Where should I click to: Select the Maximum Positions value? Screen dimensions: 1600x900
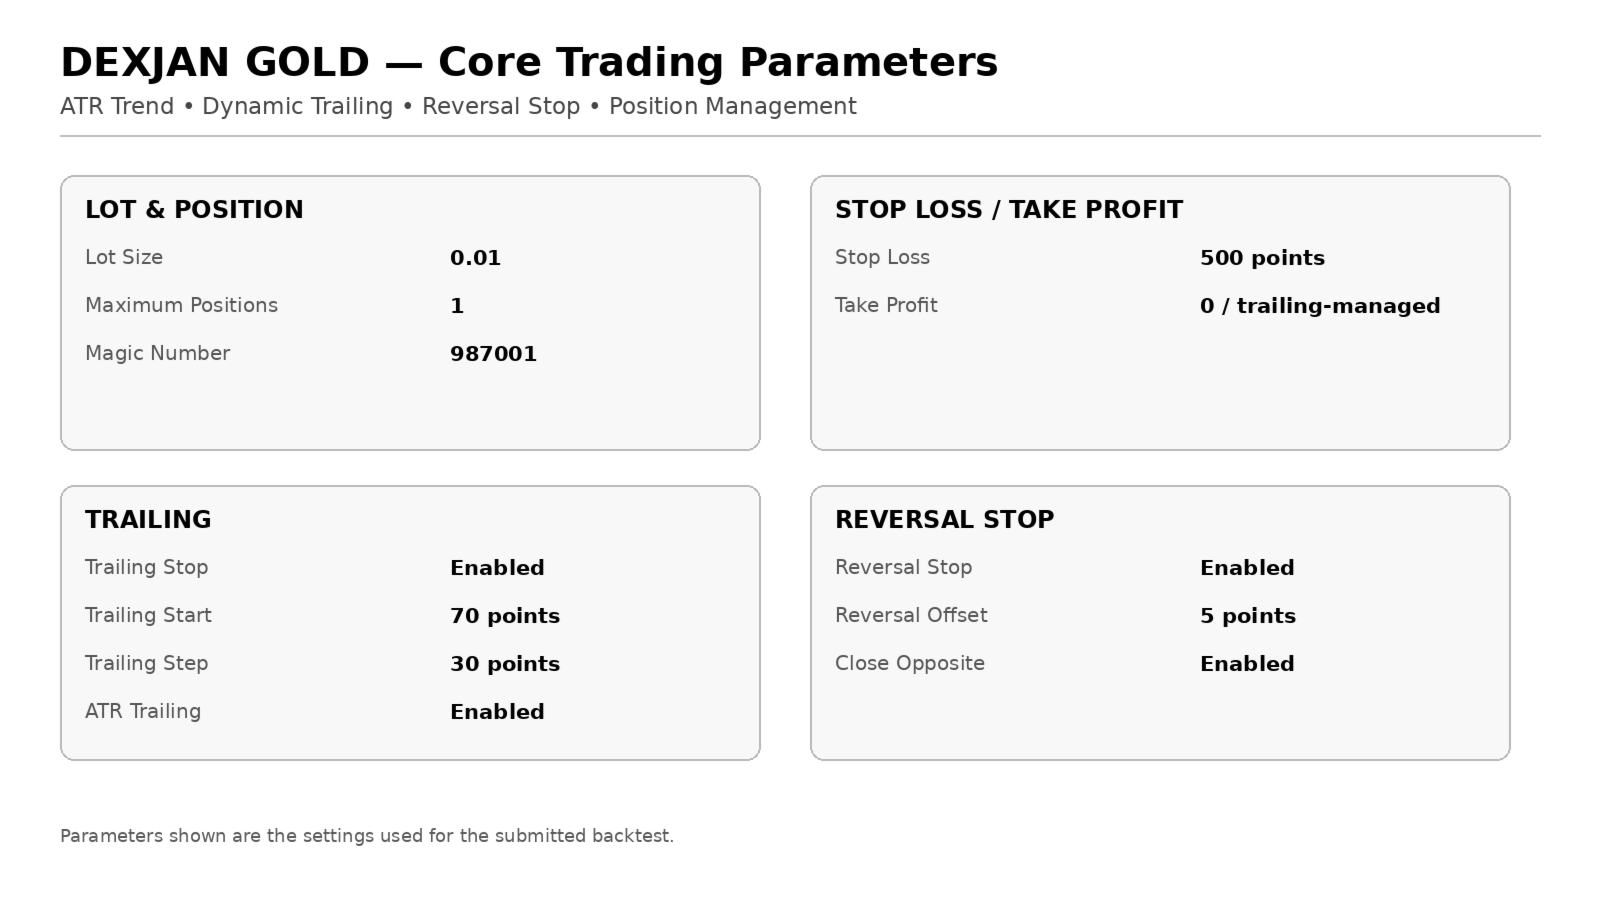[x=457, y=306]
